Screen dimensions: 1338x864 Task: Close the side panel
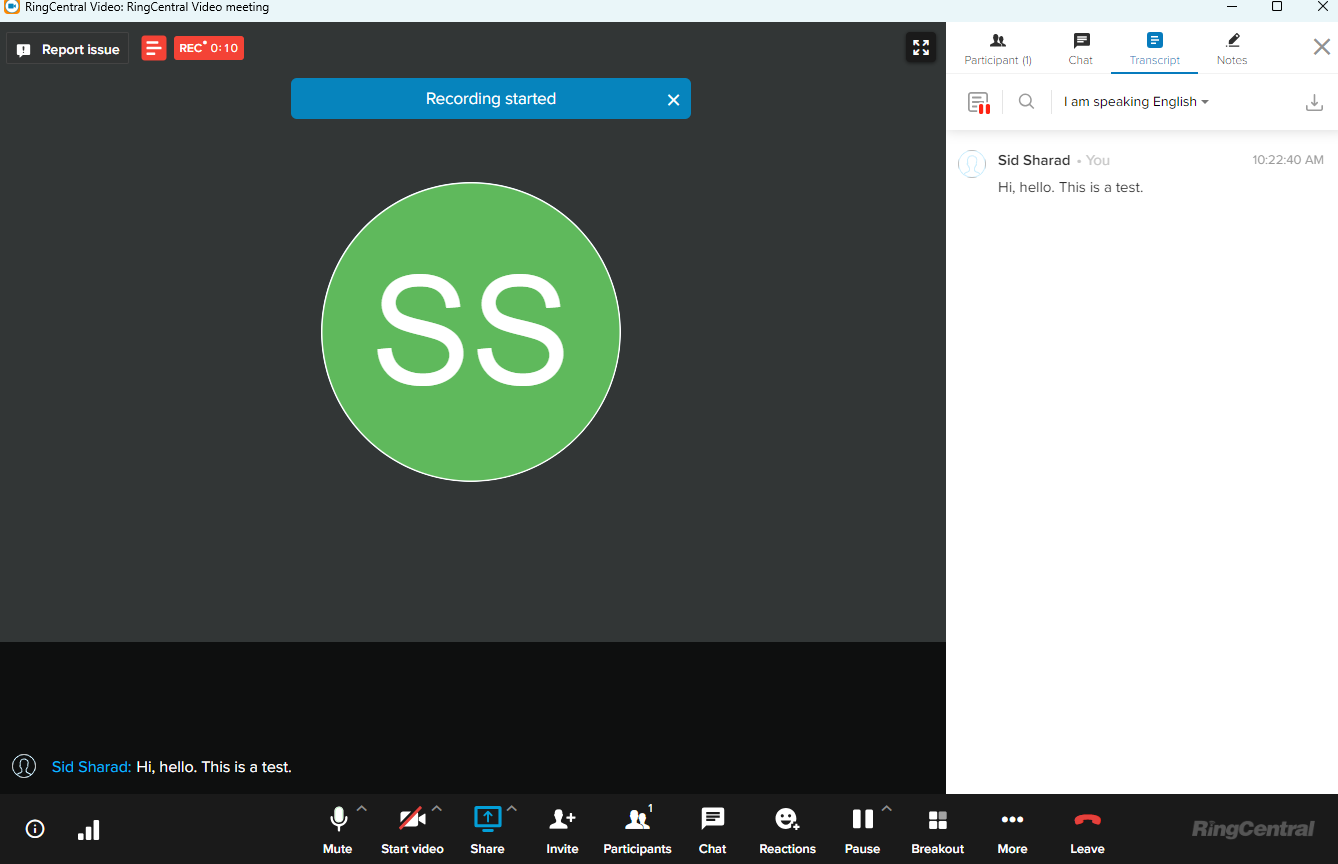[x=1321, y=47]
